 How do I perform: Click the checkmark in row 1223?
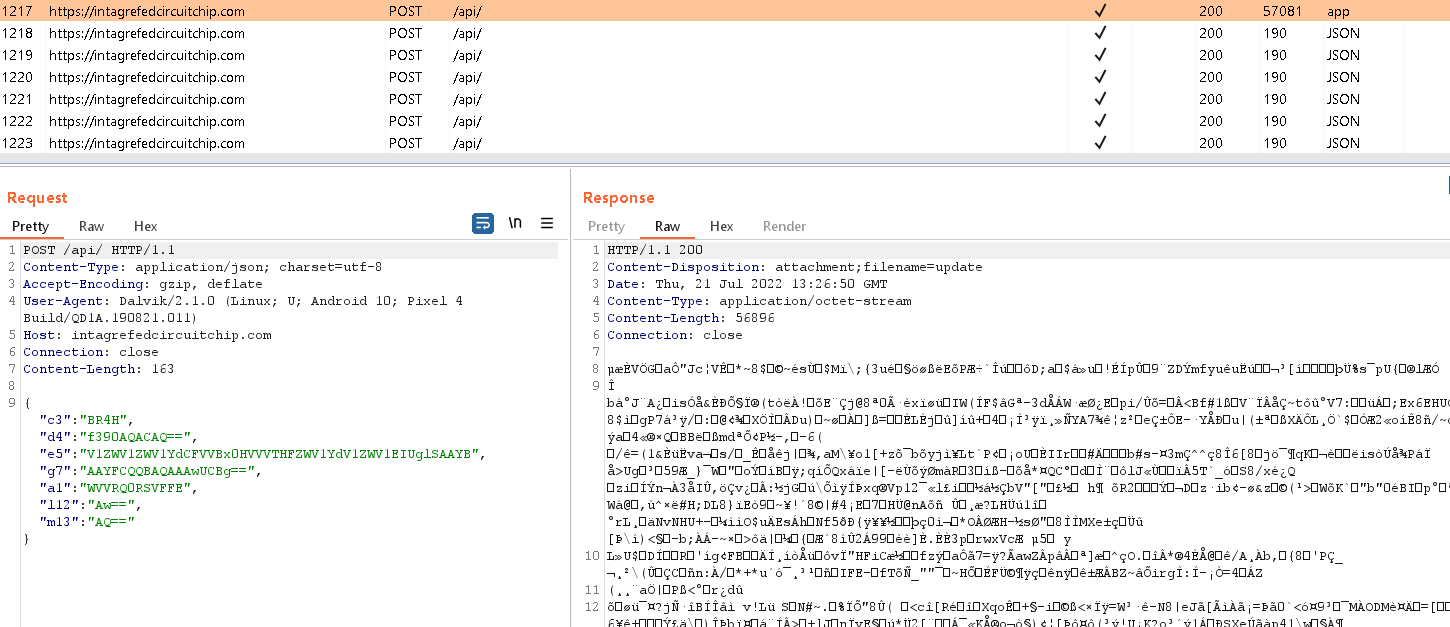pos(1100,144)
